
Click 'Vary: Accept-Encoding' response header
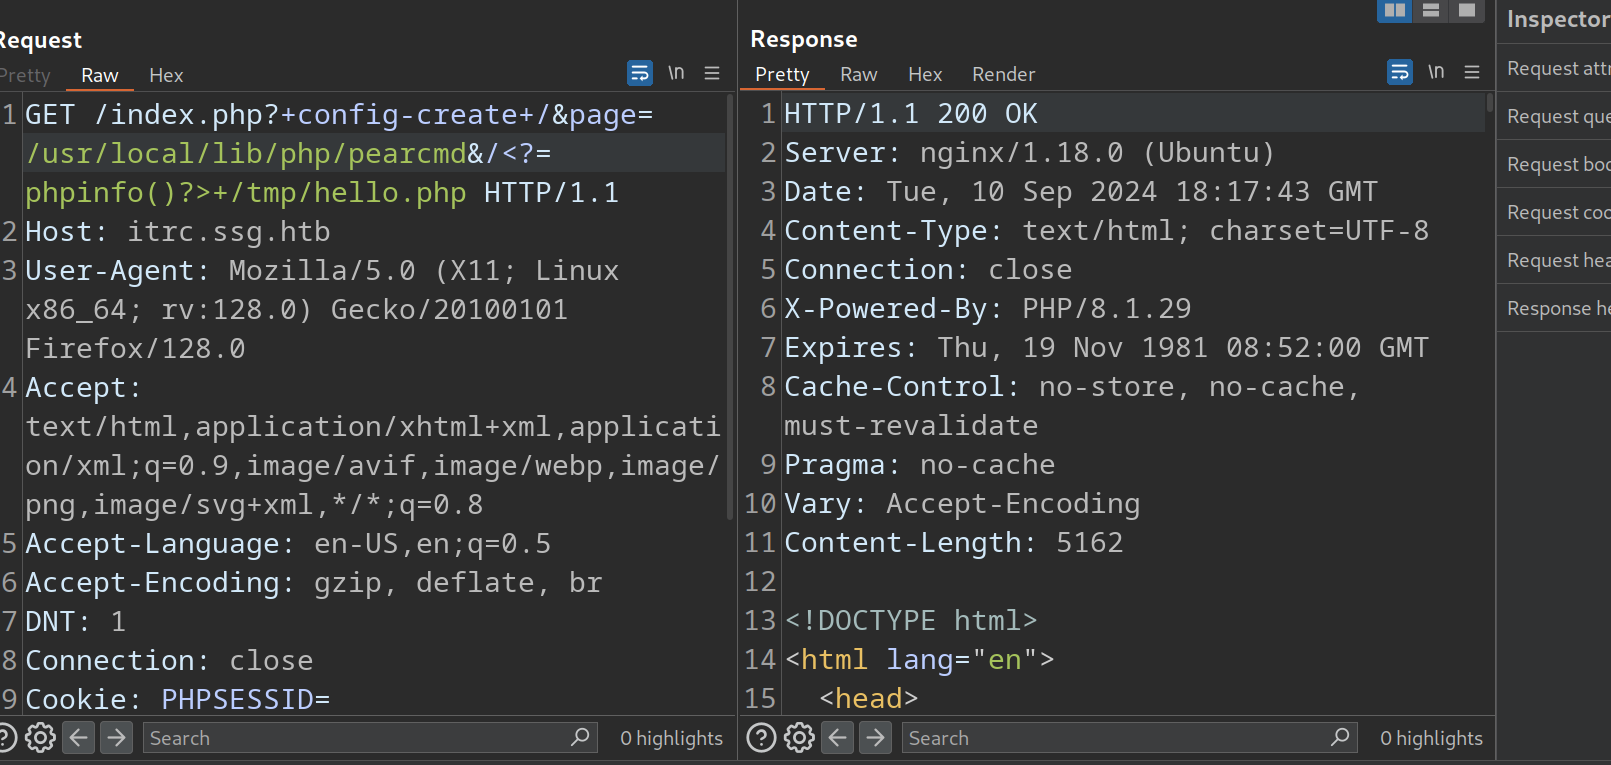tap(962, 504)
